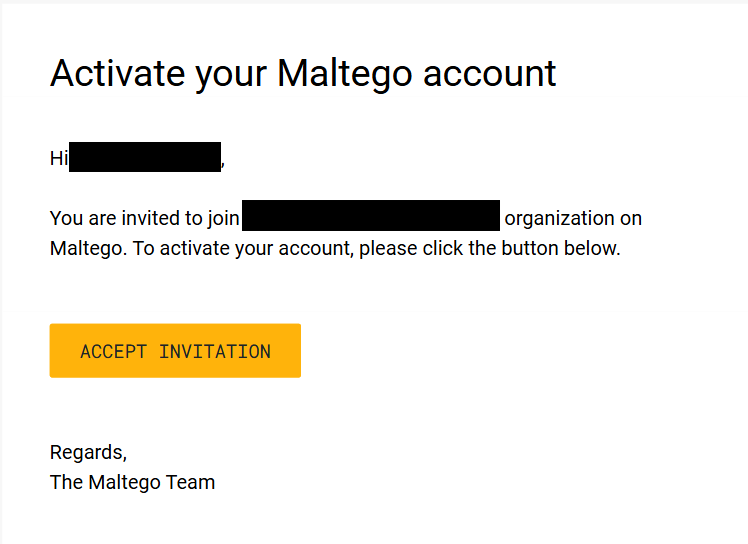Click the "Activate your Maltego account" heading
748x544 pixels.
pyautogui.click(x=303, y=74)
